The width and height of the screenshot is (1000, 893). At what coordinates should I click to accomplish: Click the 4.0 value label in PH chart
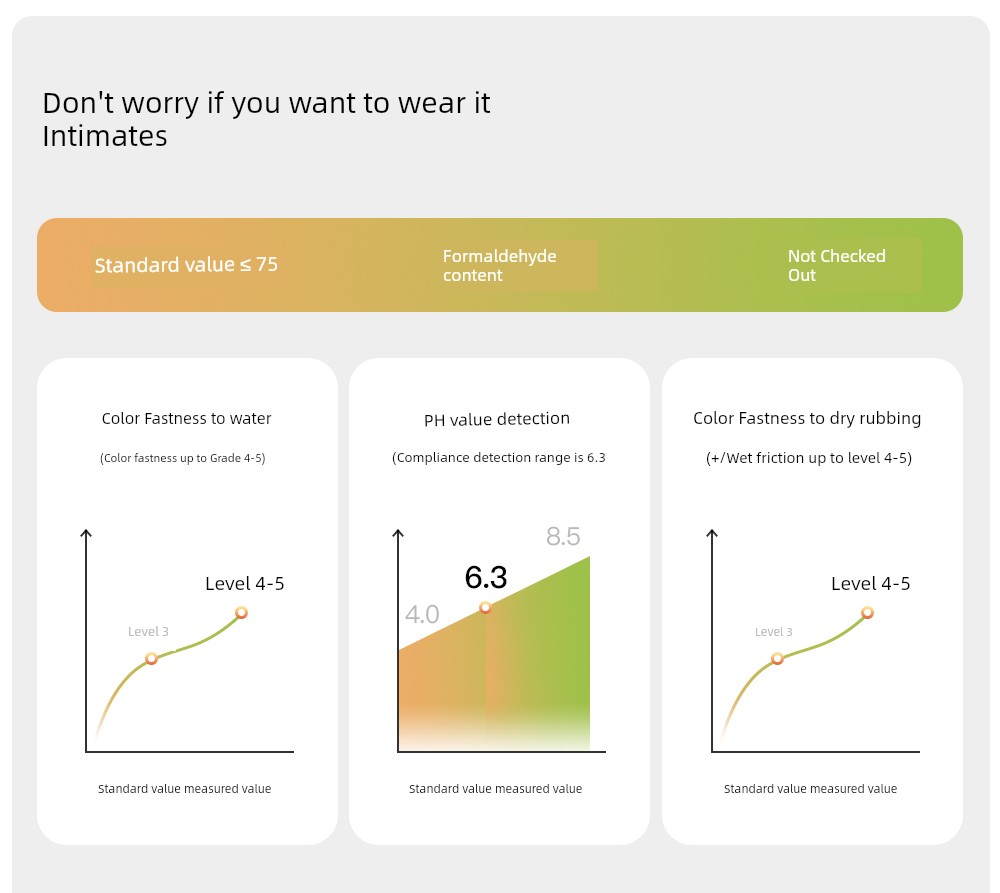coord(422,614)
